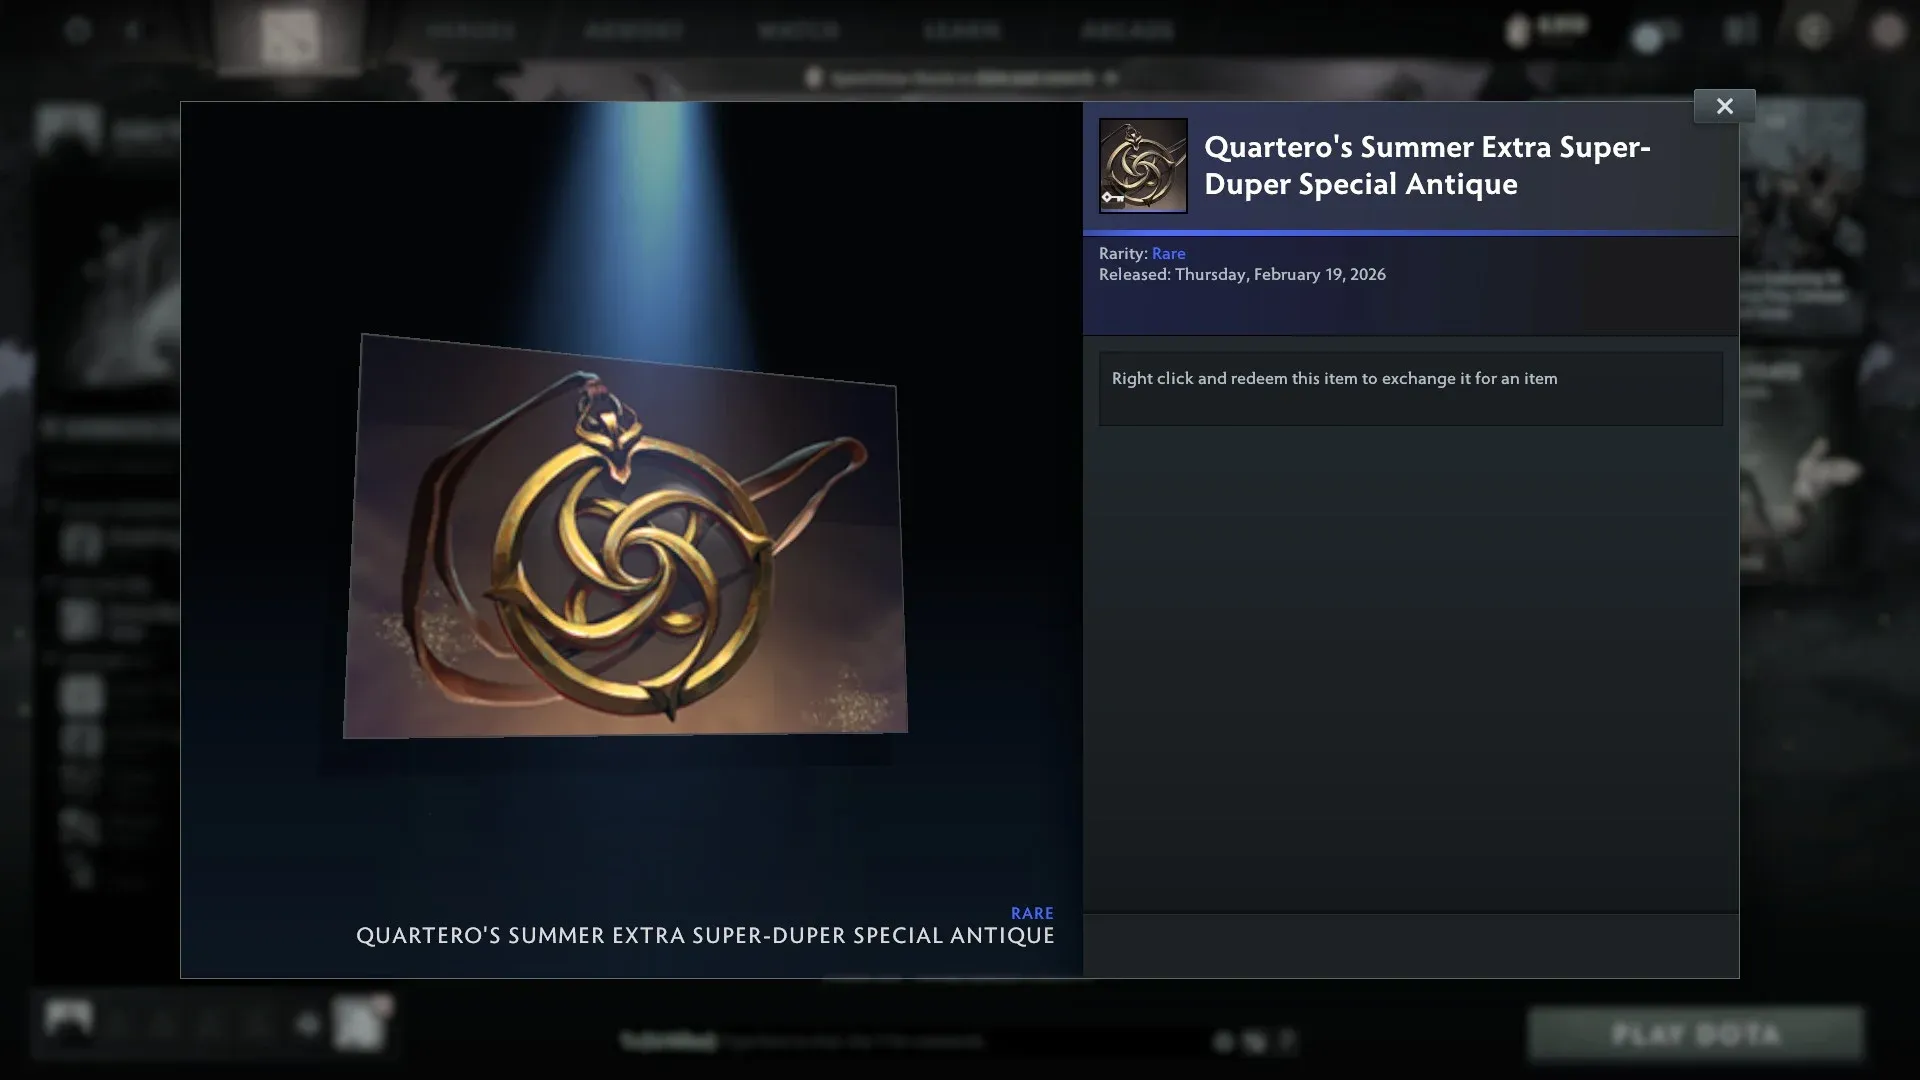The height and width of the screenshot is (1080, 1920).
Task: Open the settings gear in the top-left corner
Action: pos(77,30)
